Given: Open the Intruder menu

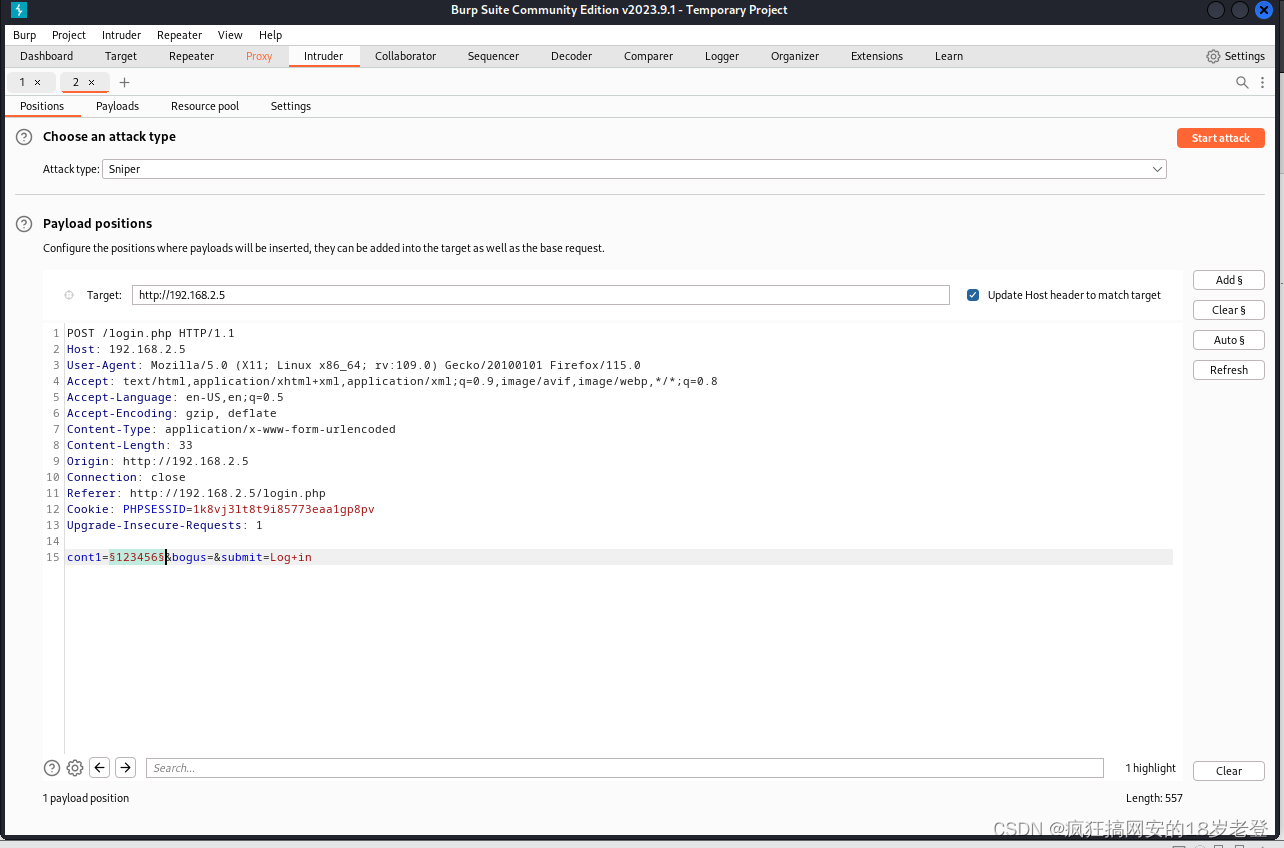Looking at the screenshot, I should point(121,35).
